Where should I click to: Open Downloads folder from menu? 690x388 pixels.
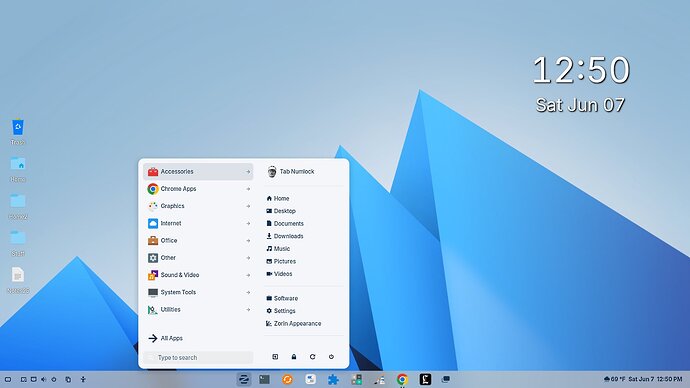285,236
